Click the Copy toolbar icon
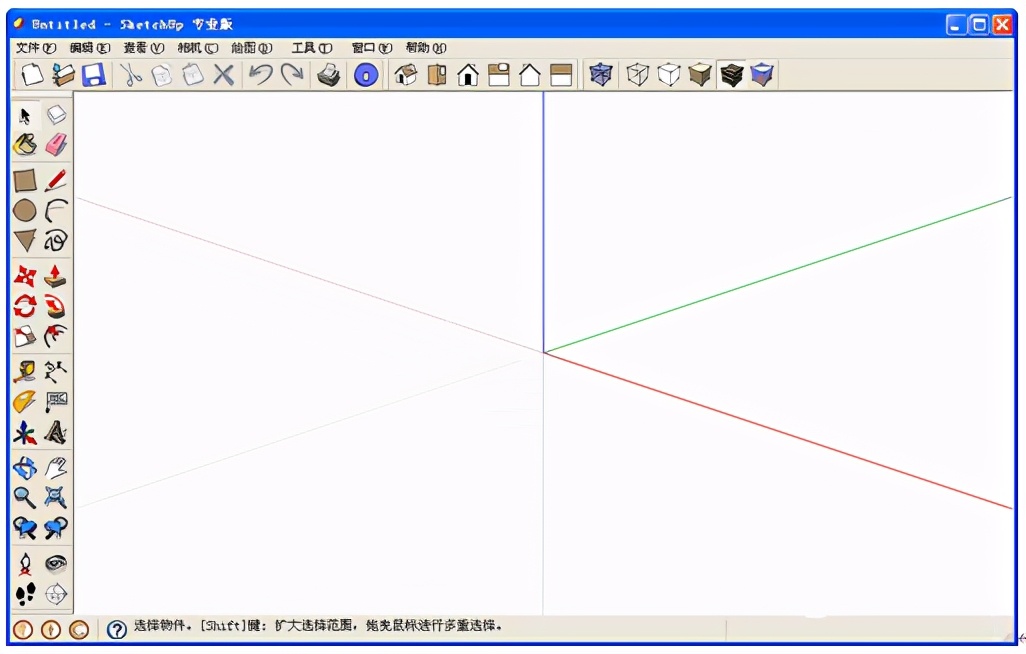Image resolution: width=1026 pixels, height=654 pixels. point(162,75)
